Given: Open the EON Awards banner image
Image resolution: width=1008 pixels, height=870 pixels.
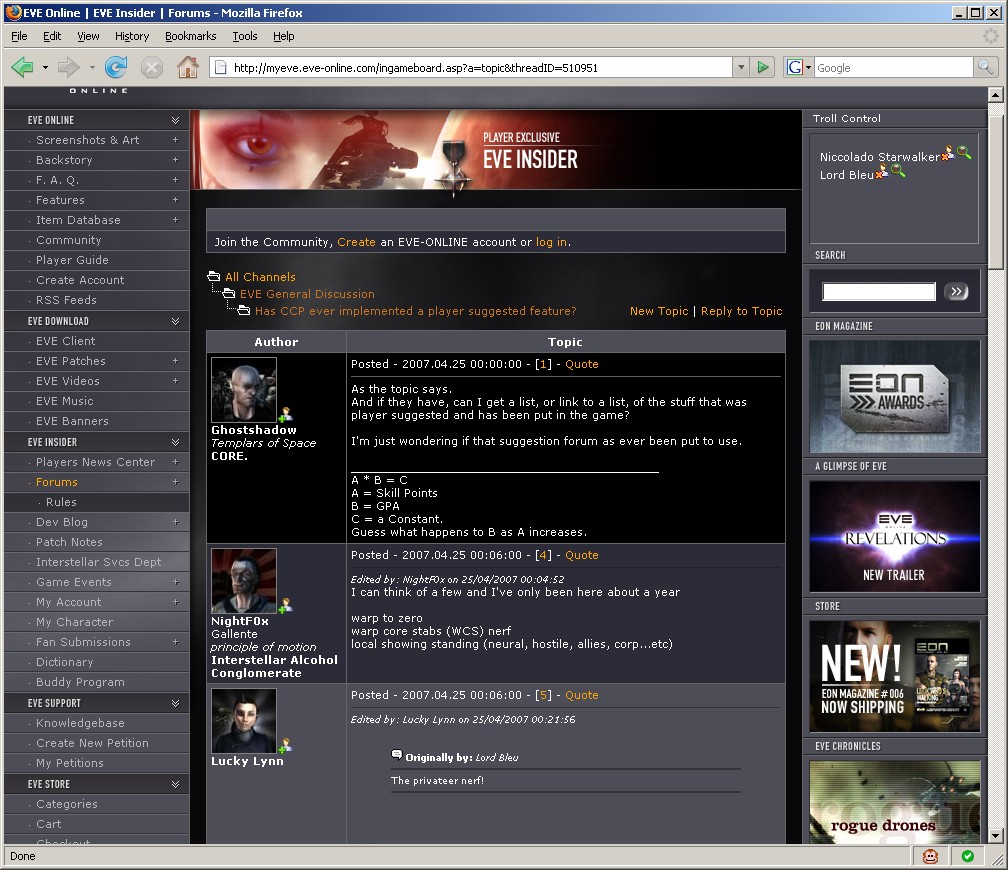Looking at the screenshot, I should pyautogui.click(x=895, y=396).
